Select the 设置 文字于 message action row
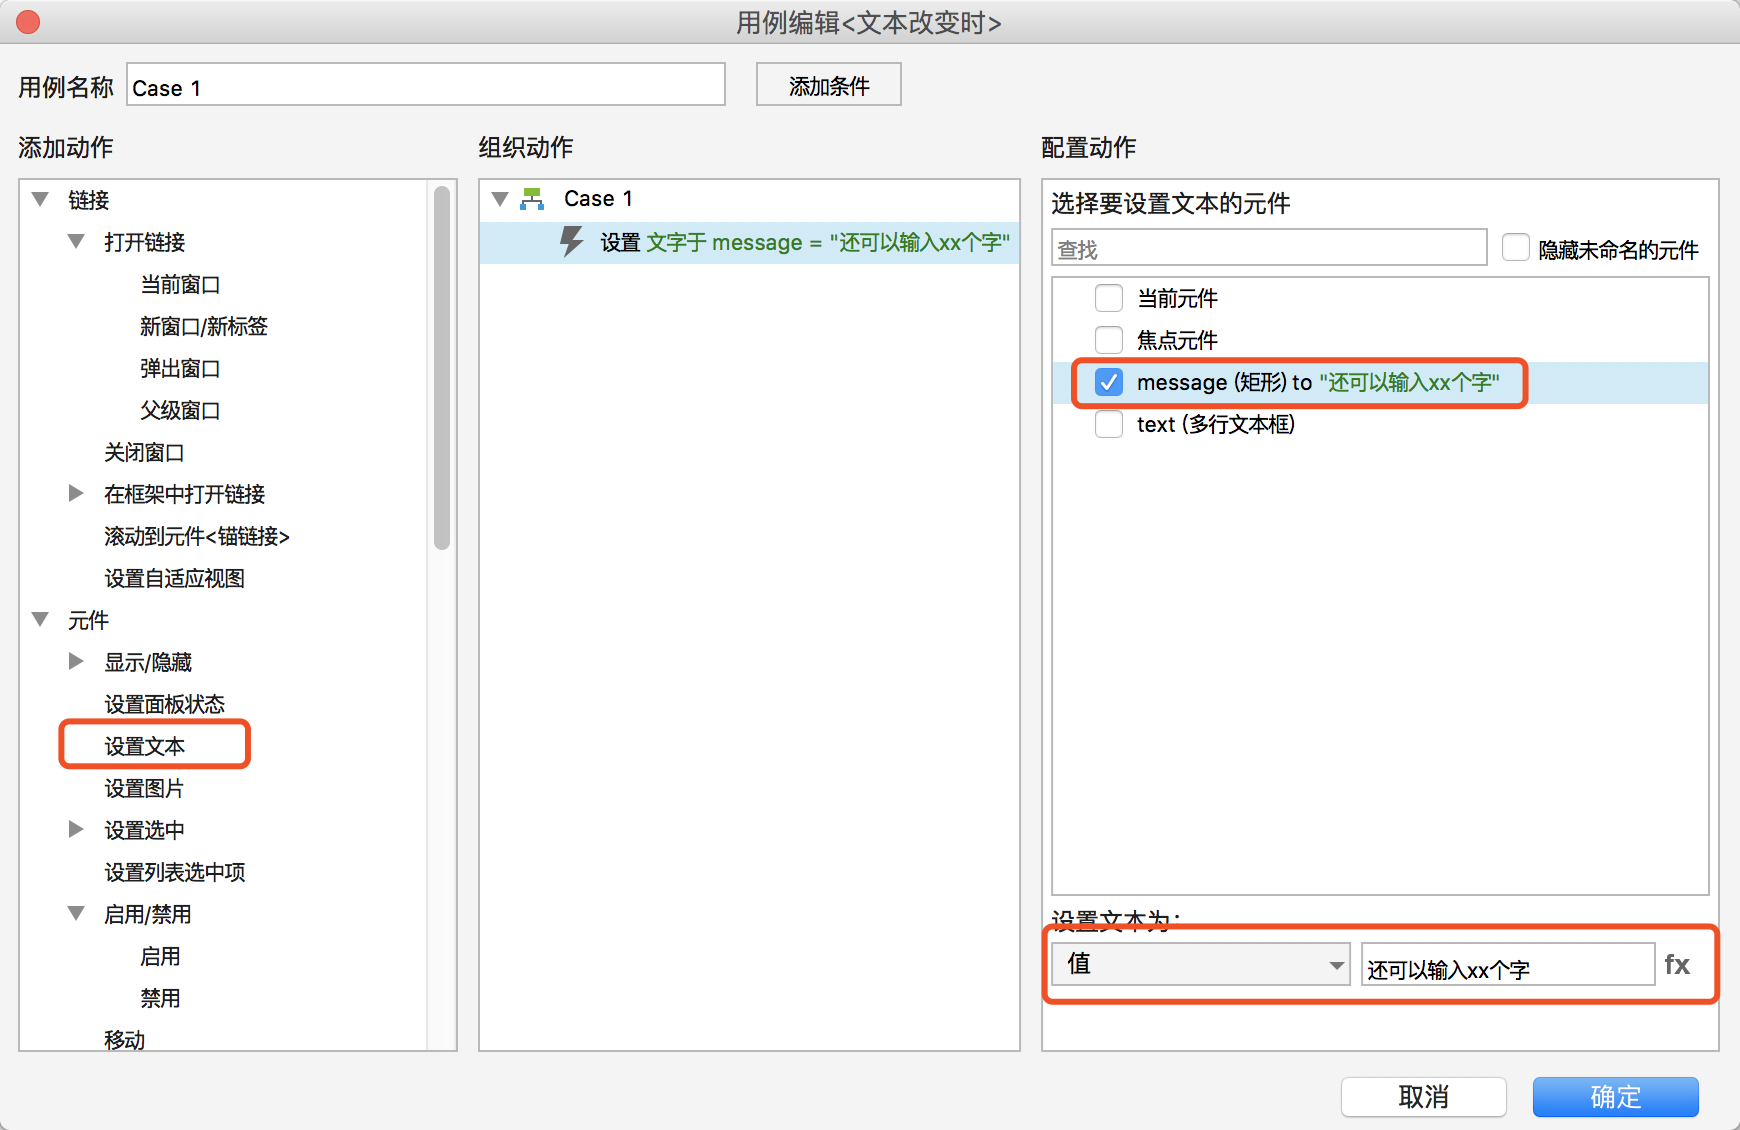1740x1130 pixels. [749, 242]
